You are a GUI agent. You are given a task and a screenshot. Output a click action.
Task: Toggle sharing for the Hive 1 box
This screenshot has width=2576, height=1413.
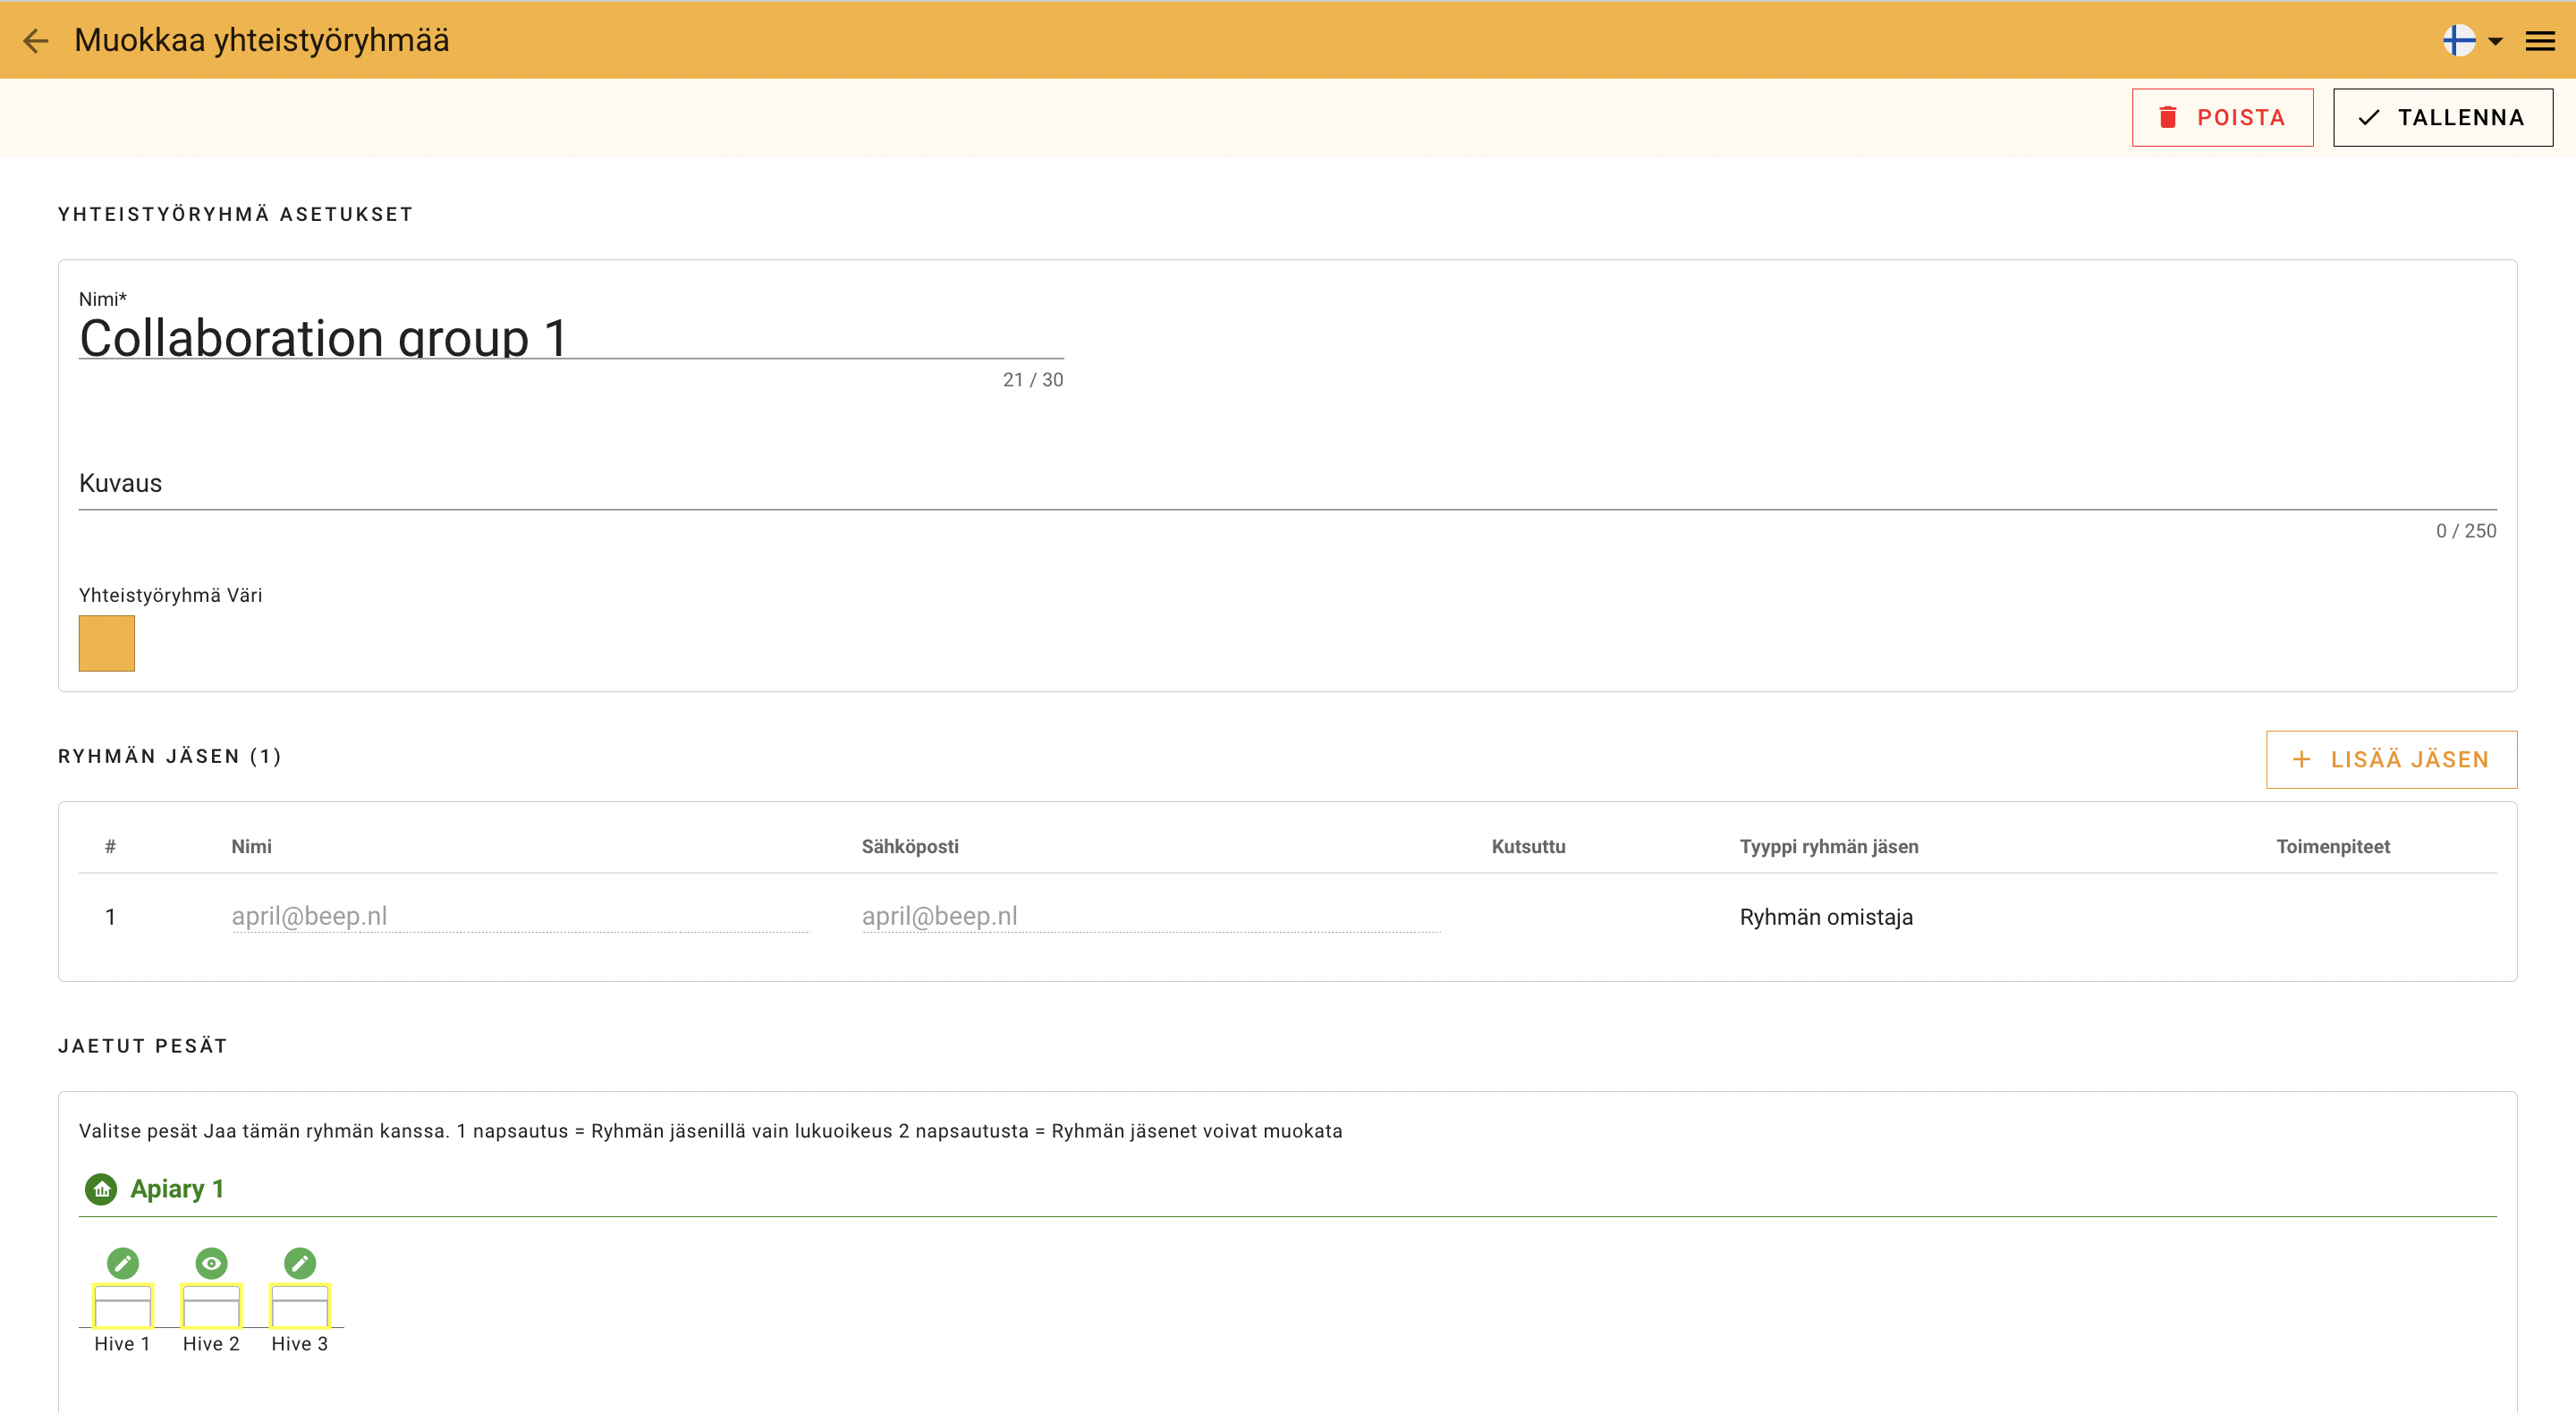click(x=123, y=1306)
